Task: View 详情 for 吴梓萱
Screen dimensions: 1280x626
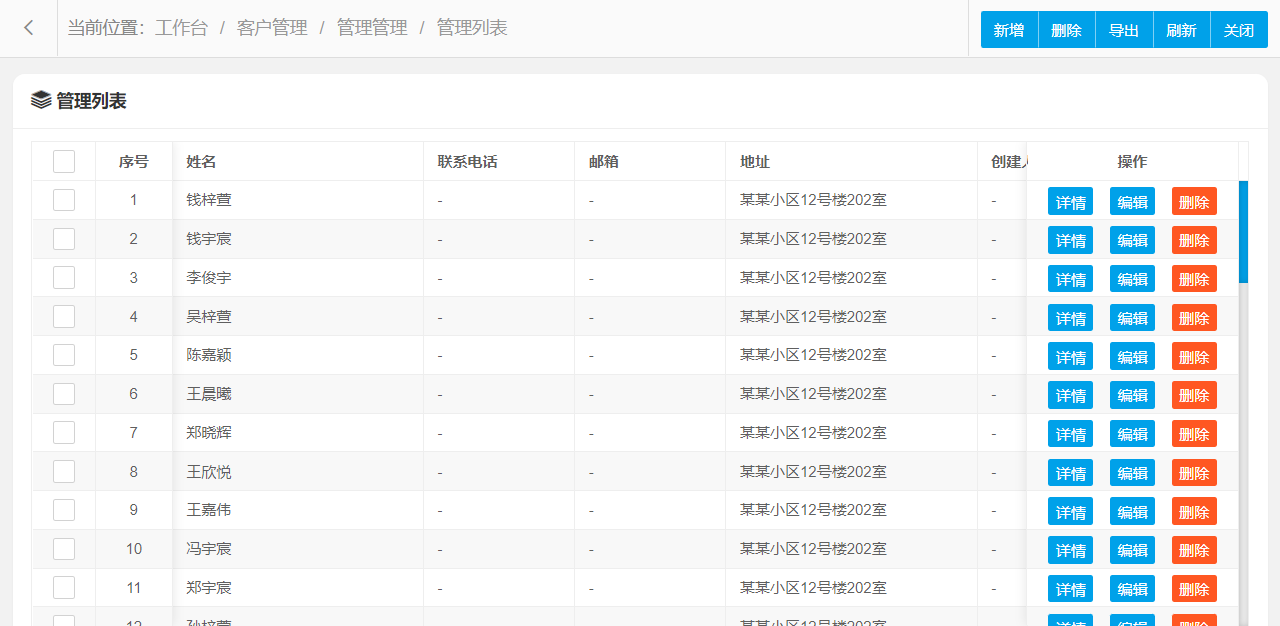Action: (1070, 317)
